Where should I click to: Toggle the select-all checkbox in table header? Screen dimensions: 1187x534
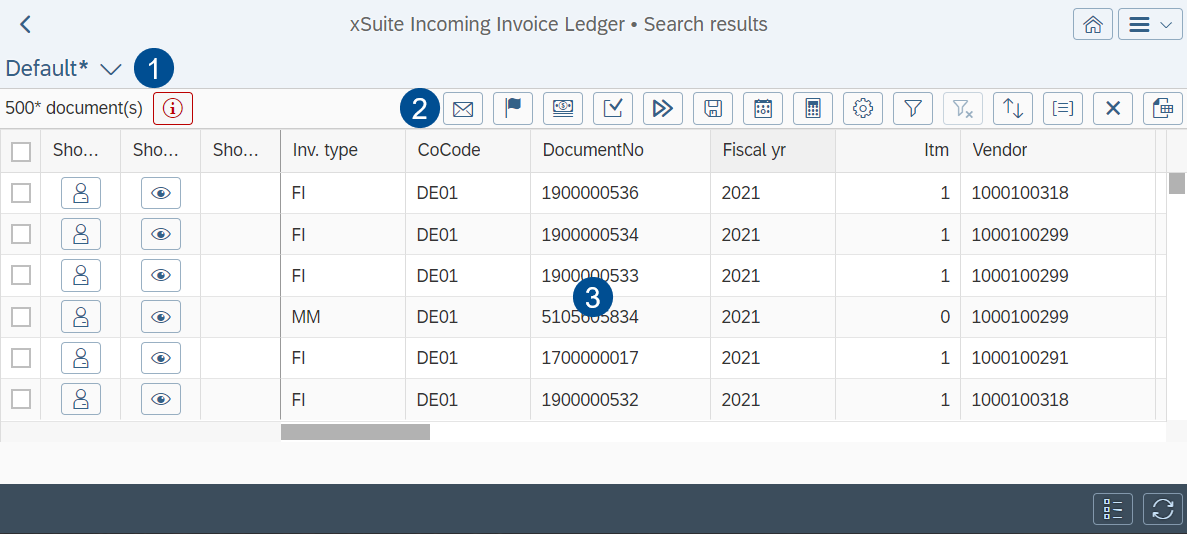click(x=21, y=152)
